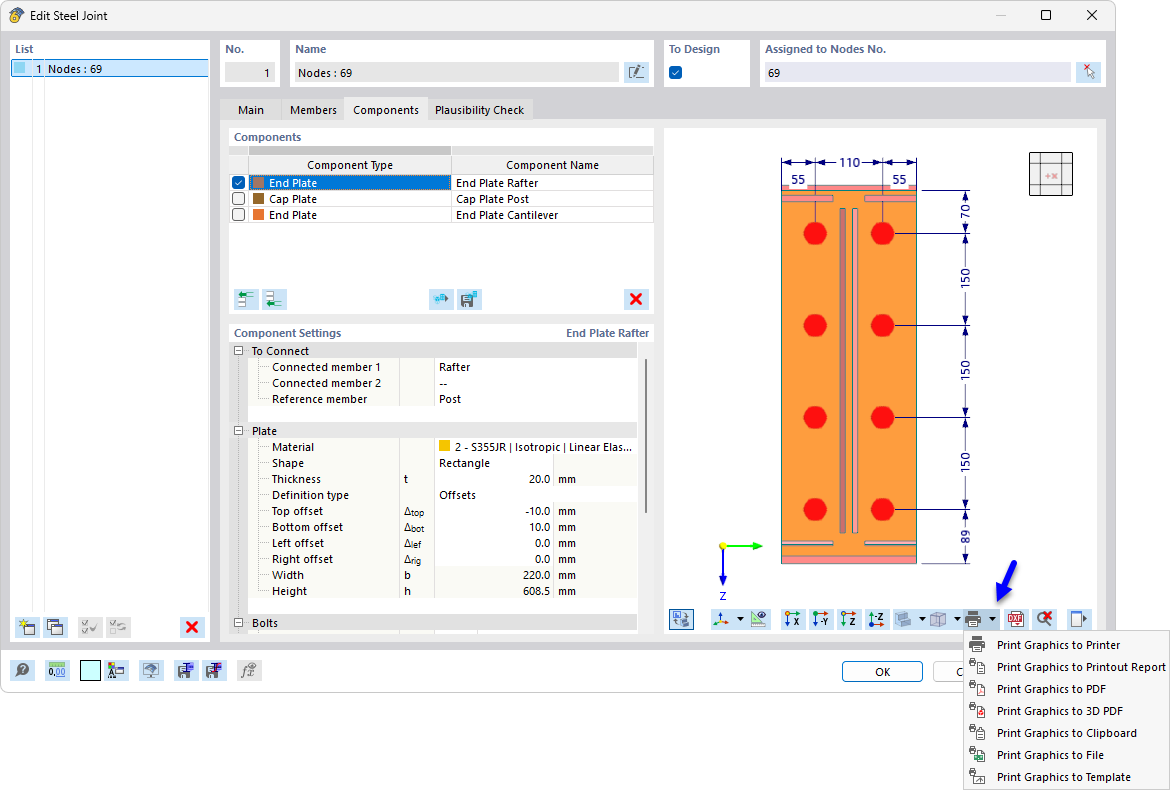Click the formula fx icon in bottom bar
This screenshot has height=790, width=1170.
click(x=248, y=670)
